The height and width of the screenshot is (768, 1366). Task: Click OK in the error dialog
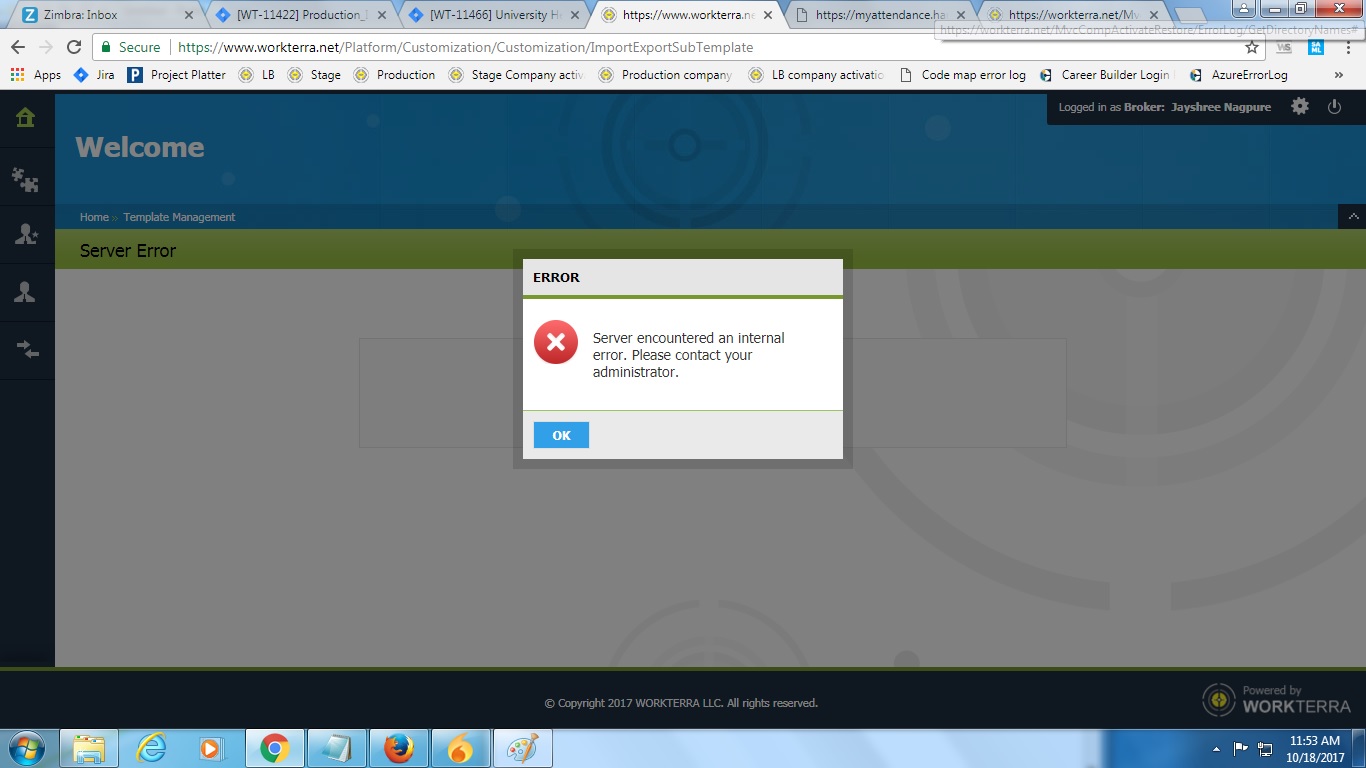(561, 435)
